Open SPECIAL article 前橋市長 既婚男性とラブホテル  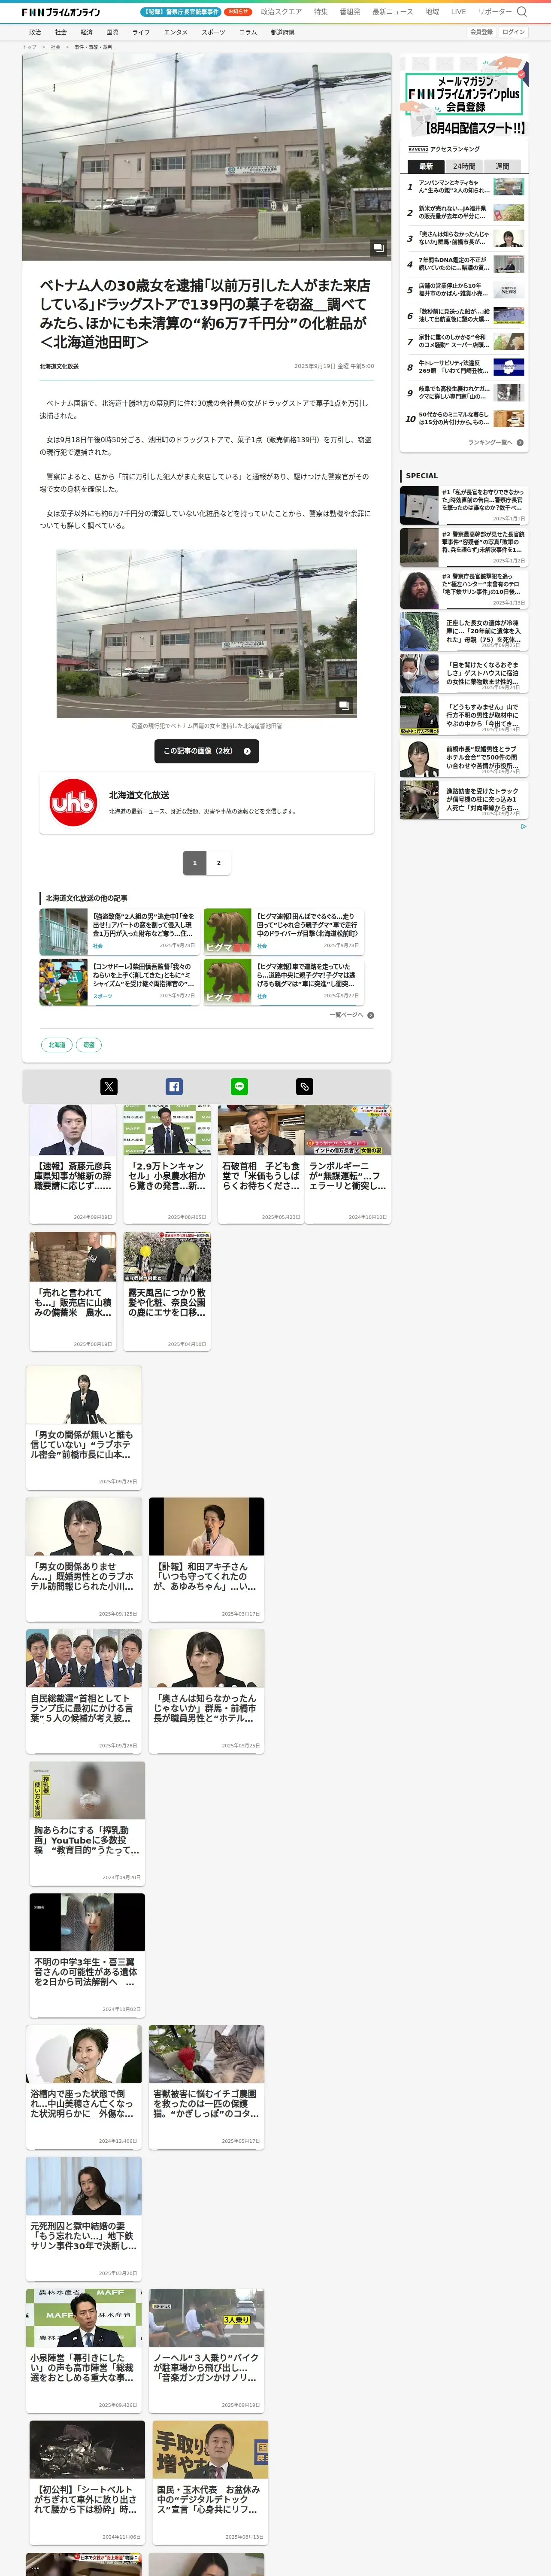click(464, 759)
